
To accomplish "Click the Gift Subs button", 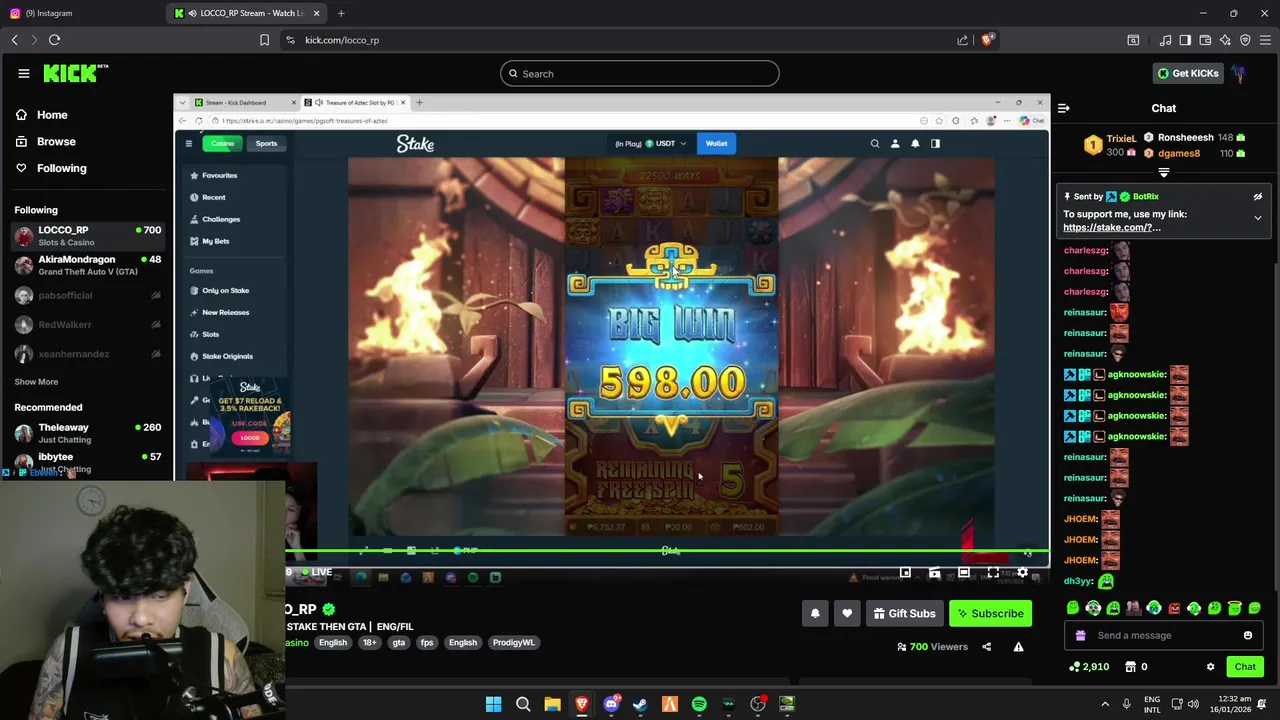I will point(904,614).
